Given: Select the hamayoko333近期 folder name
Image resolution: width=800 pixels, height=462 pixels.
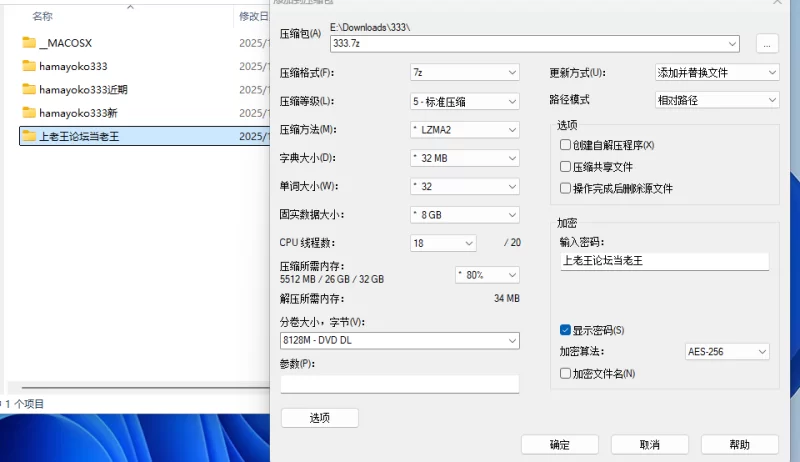Looking at the screenshot, I should 83,90.
